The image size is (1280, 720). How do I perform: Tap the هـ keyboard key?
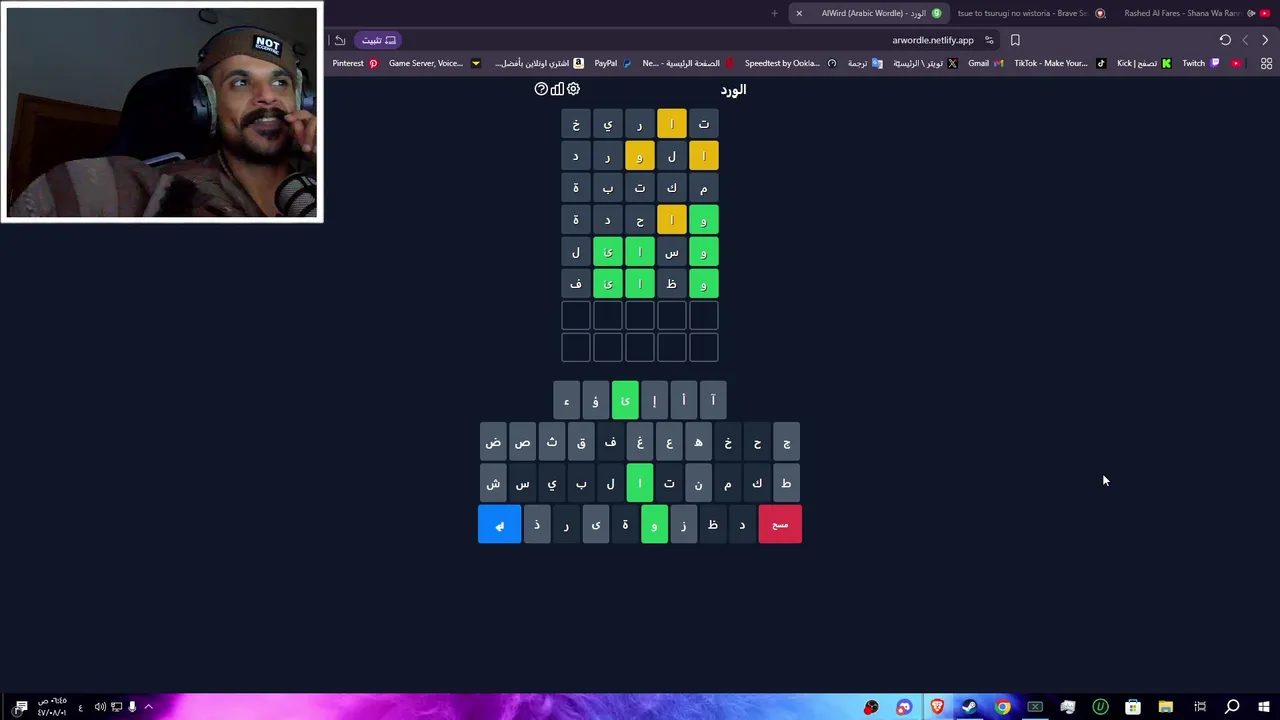pos(698,442)
